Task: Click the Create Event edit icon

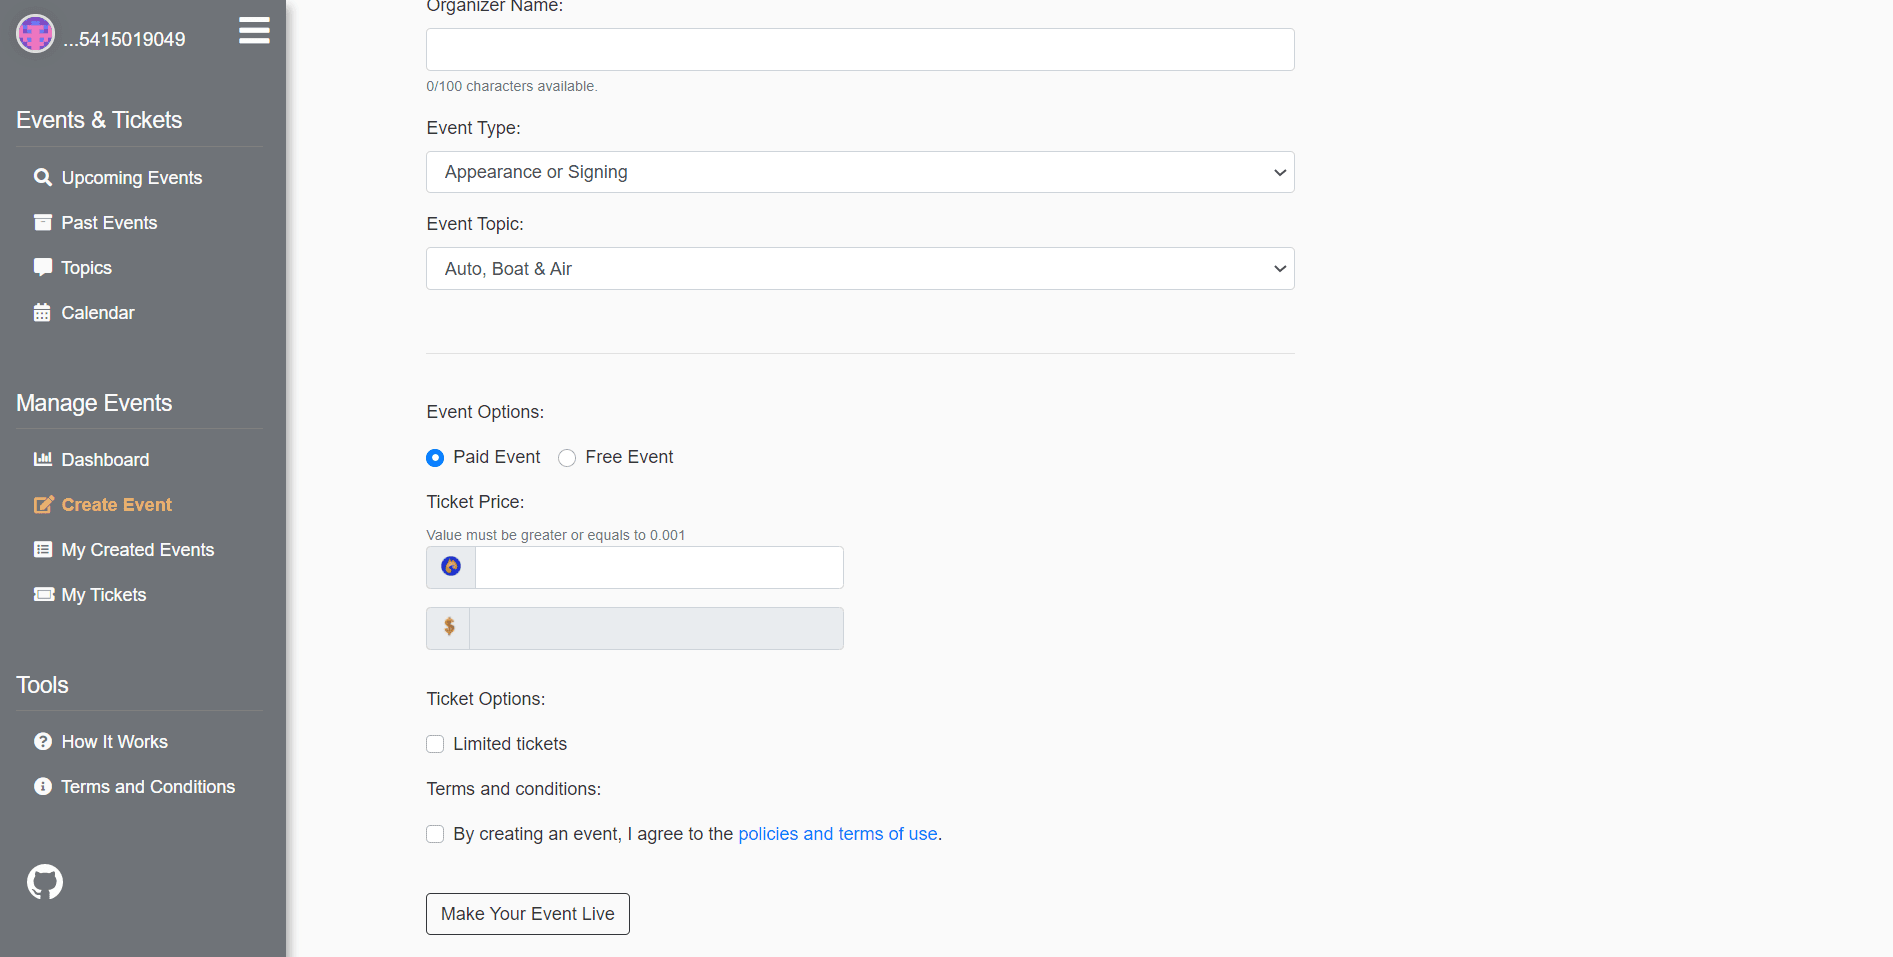Action: 43,504
